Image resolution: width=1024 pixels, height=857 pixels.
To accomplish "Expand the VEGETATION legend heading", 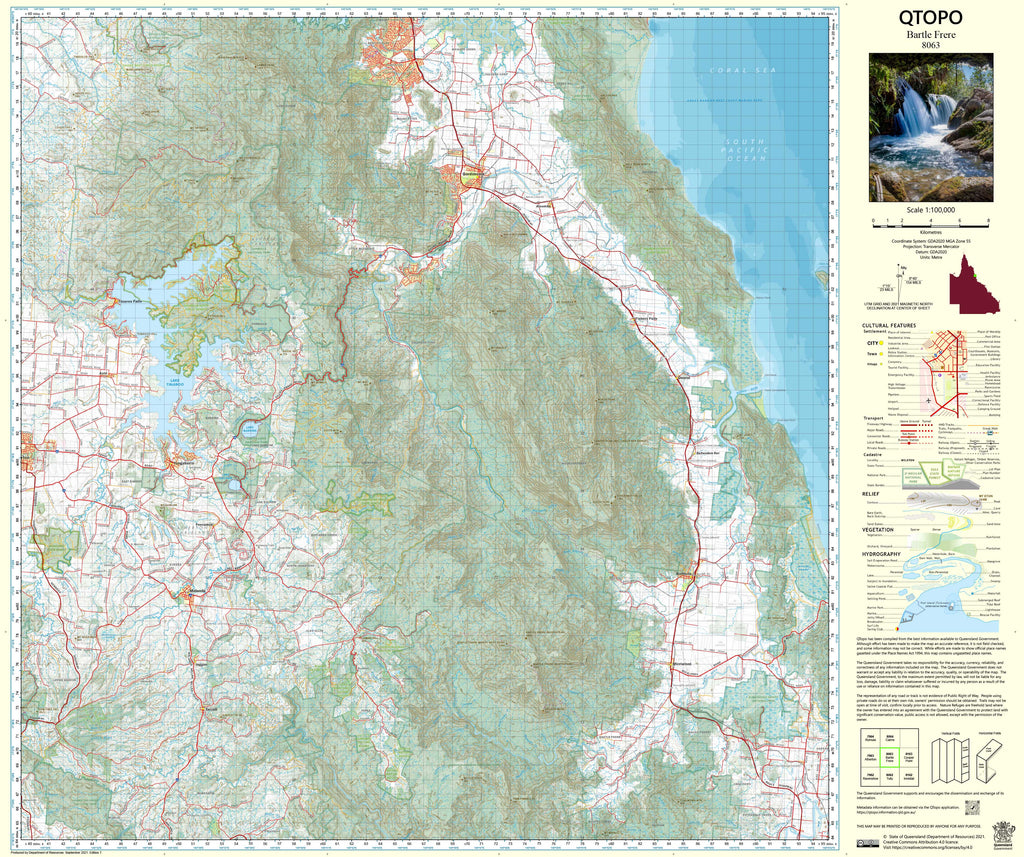I will pos(878,530).
